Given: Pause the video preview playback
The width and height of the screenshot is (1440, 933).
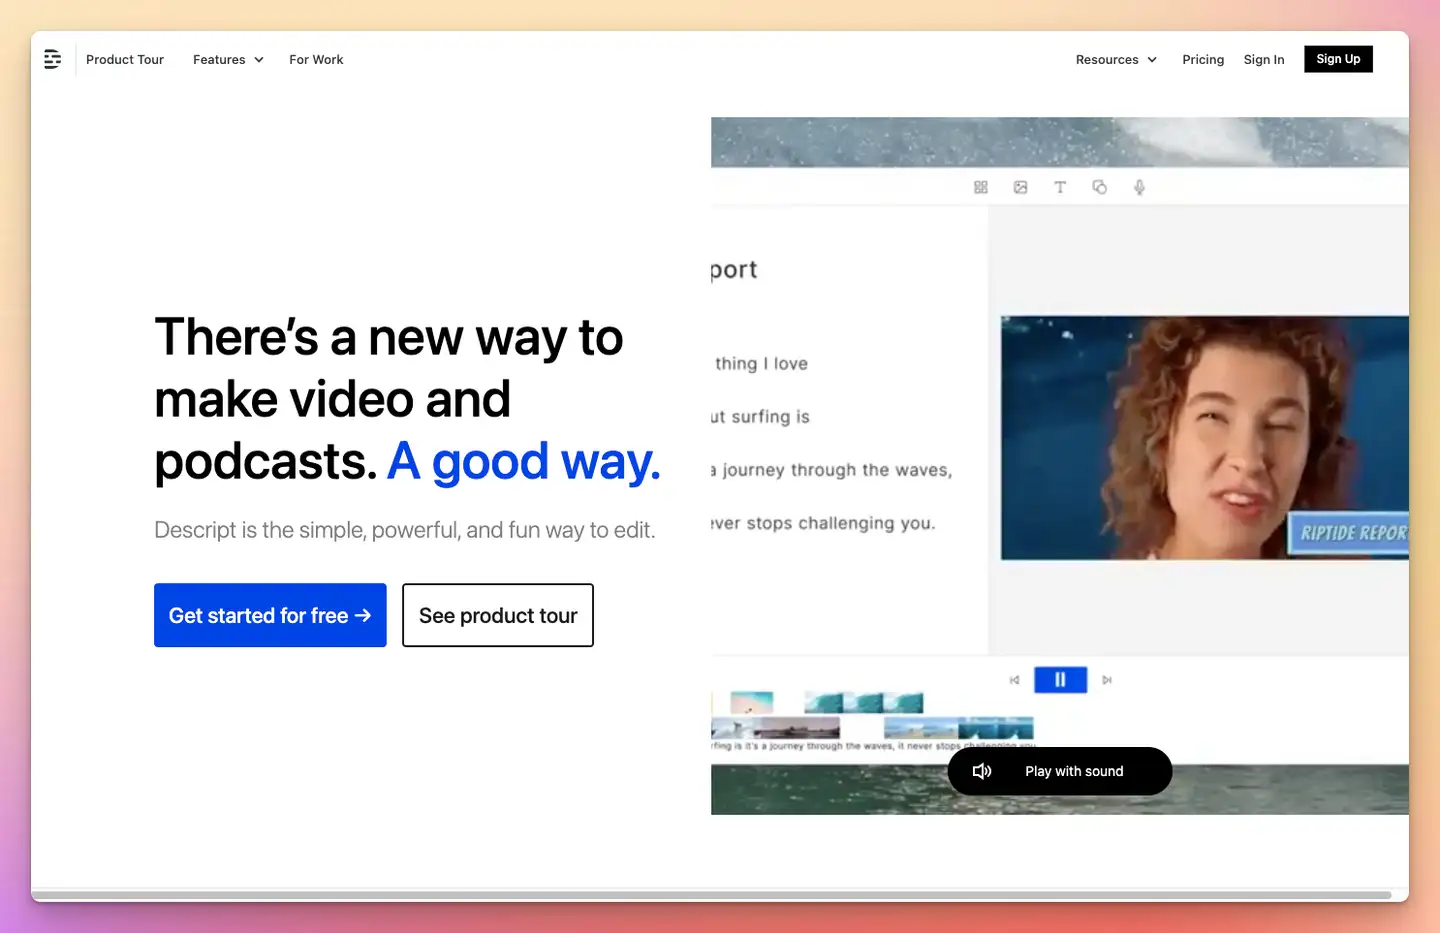Looking at the screenshot, I should (x=1060, y=680).
